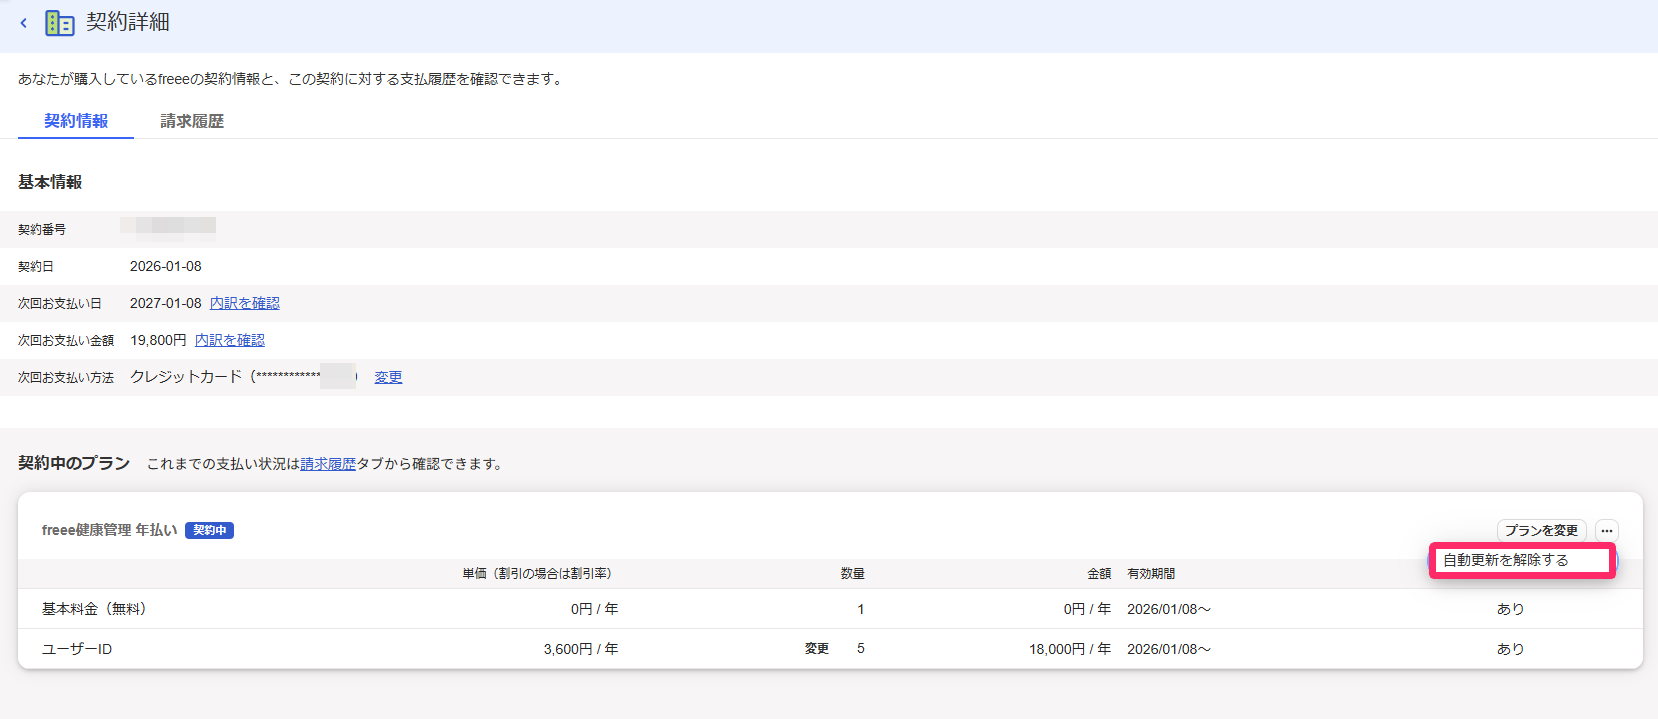Click the 0円 / 年 unit price
The width and height of the screenshot is (1658, 719).
tap(594, 609)
